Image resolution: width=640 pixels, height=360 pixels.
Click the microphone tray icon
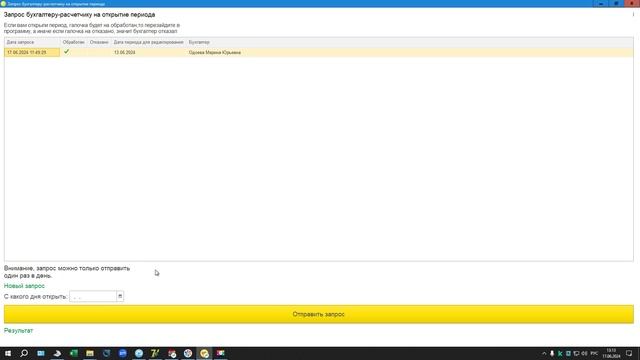552,353
